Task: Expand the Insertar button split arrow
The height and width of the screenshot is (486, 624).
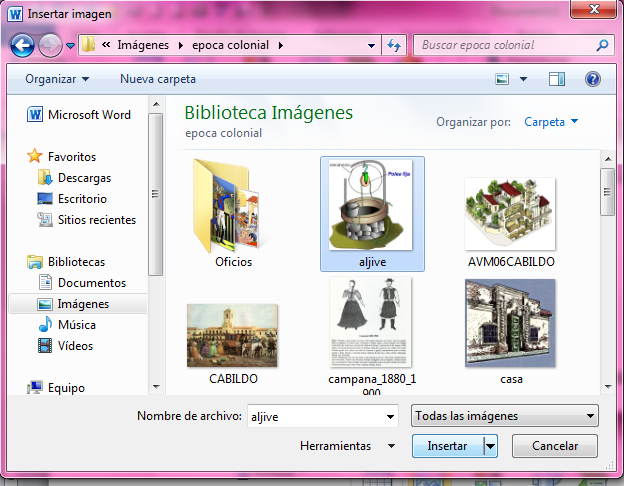Action: tap(490, 446)
